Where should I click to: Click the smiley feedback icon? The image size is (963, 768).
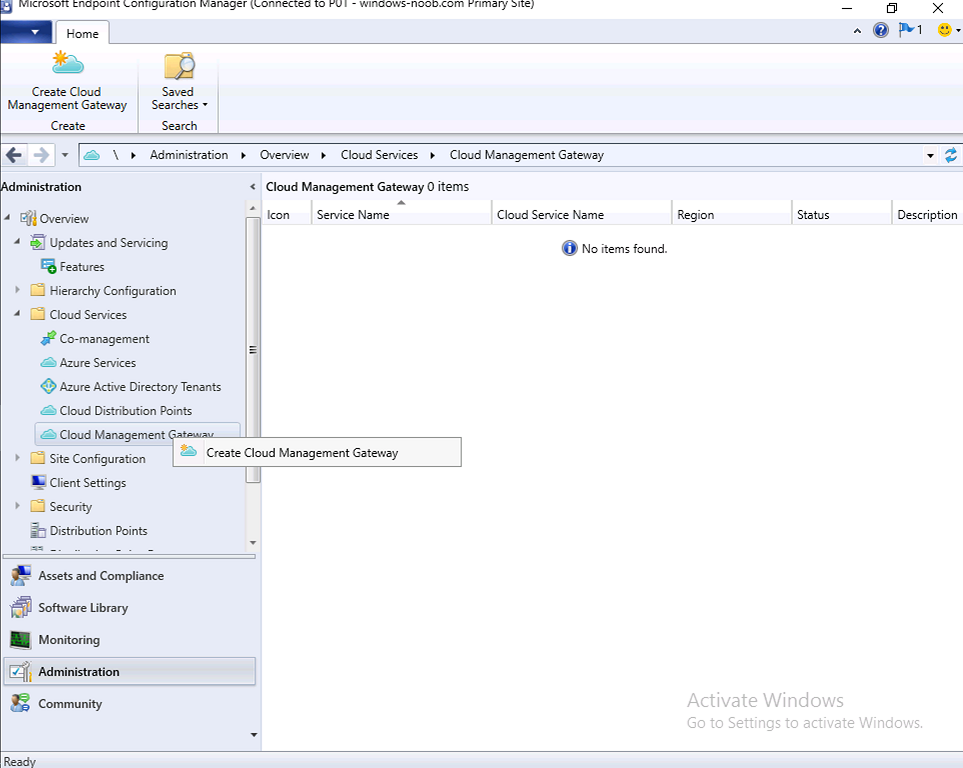pos(945,29)
